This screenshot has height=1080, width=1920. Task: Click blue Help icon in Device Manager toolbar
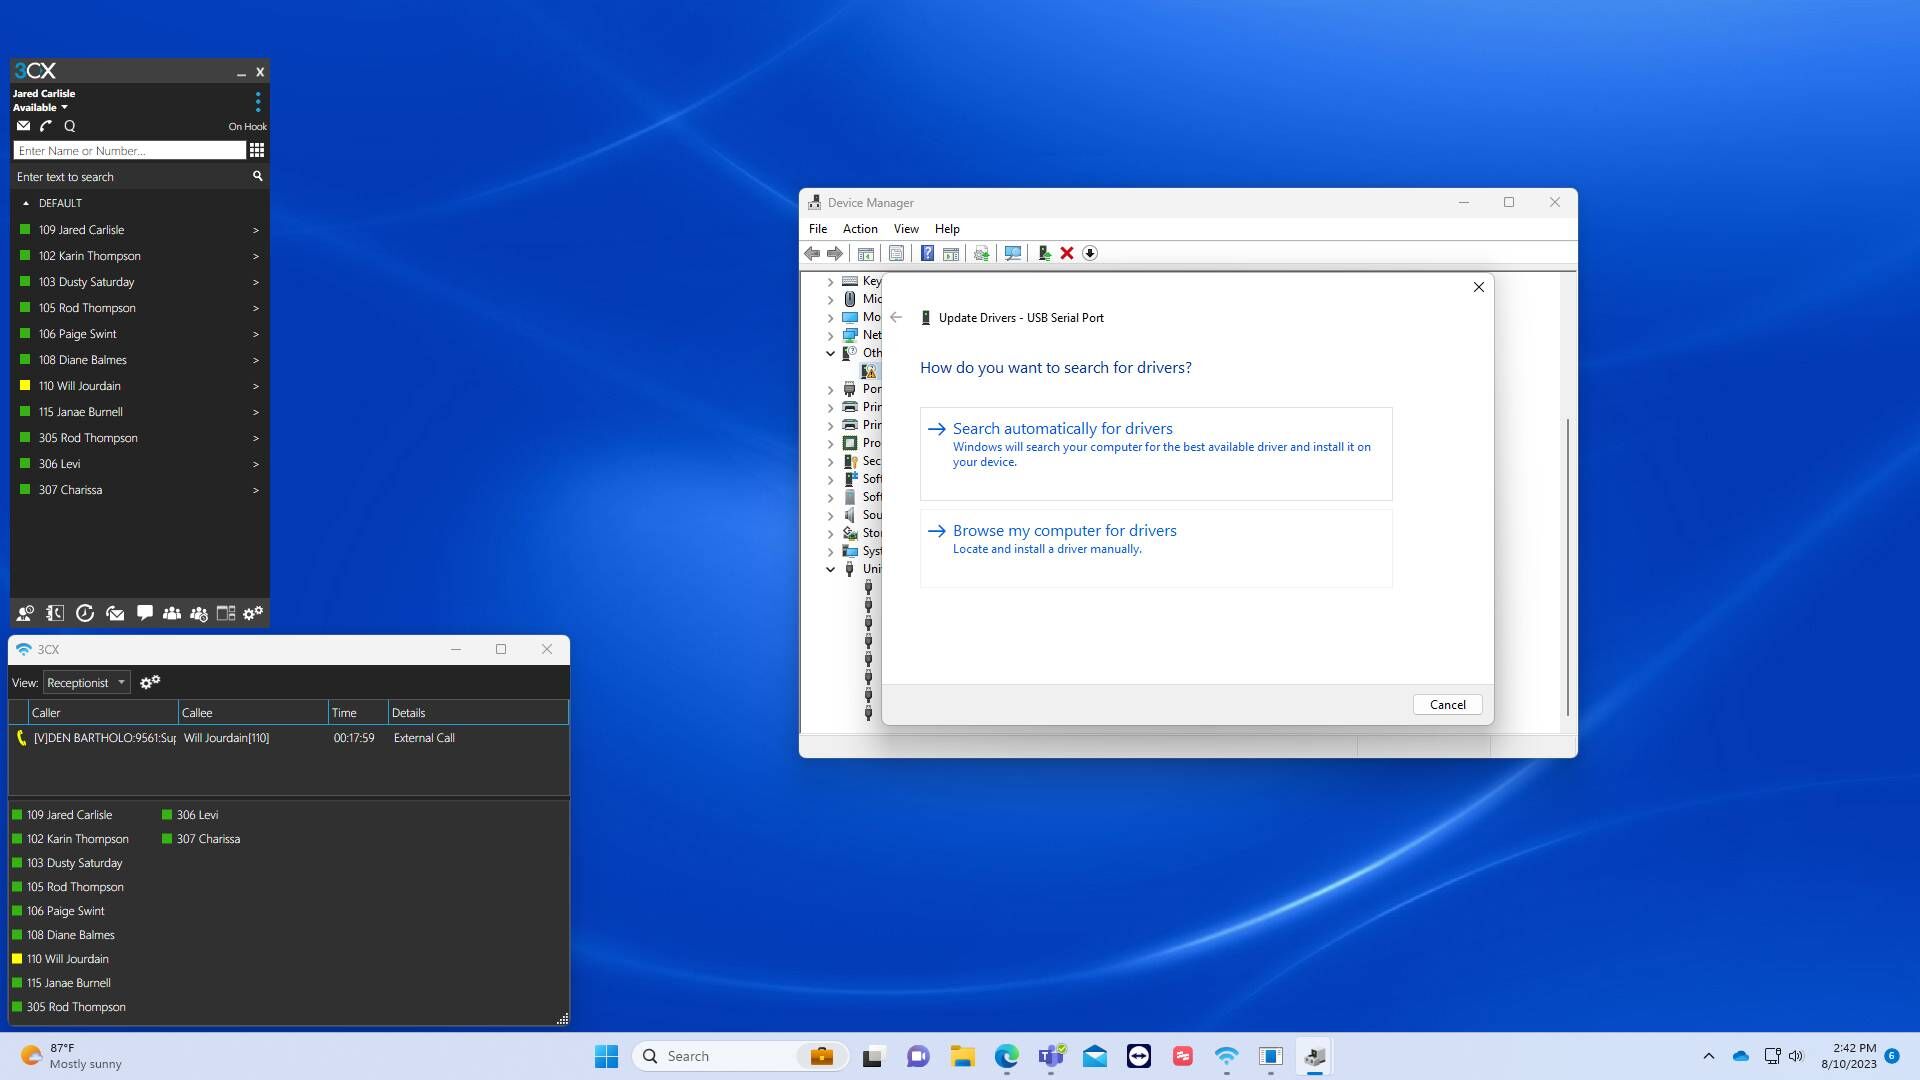(927, 254)
